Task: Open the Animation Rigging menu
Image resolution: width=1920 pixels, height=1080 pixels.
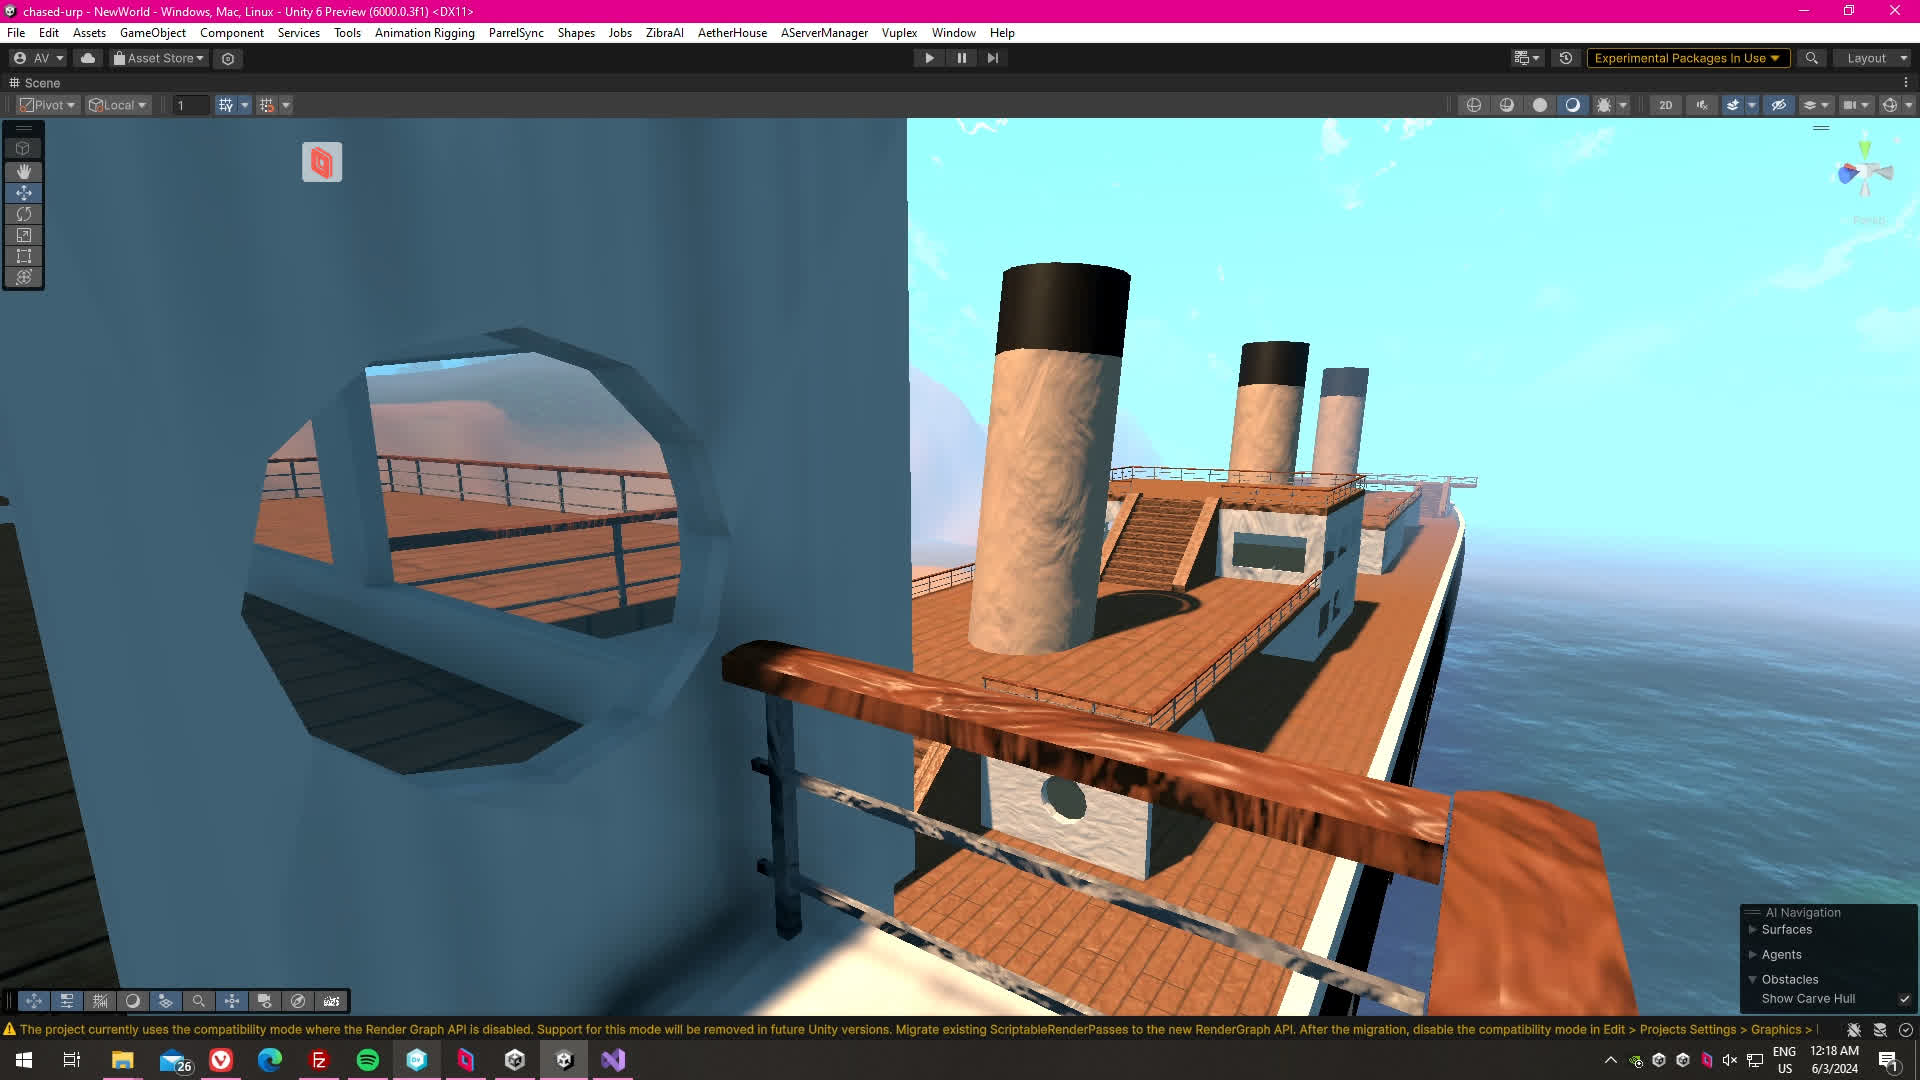Action: click(424, 33)
